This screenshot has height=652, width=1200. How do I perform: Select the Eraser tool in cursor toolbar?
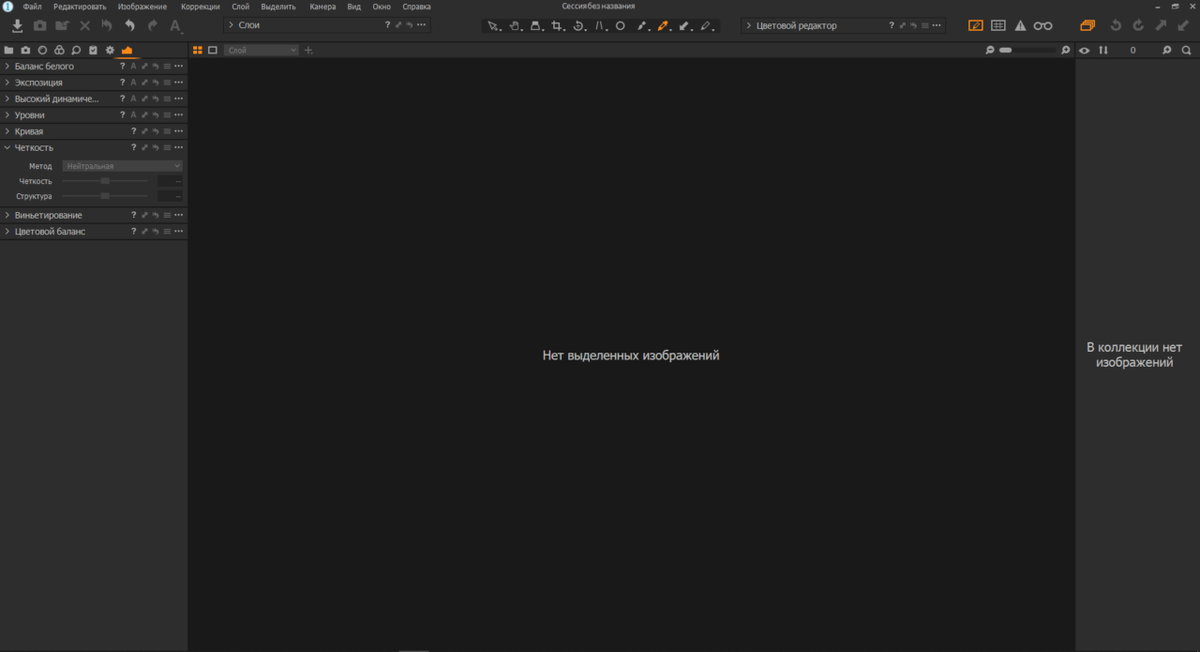pyautogui.click(x=707, y=25)
